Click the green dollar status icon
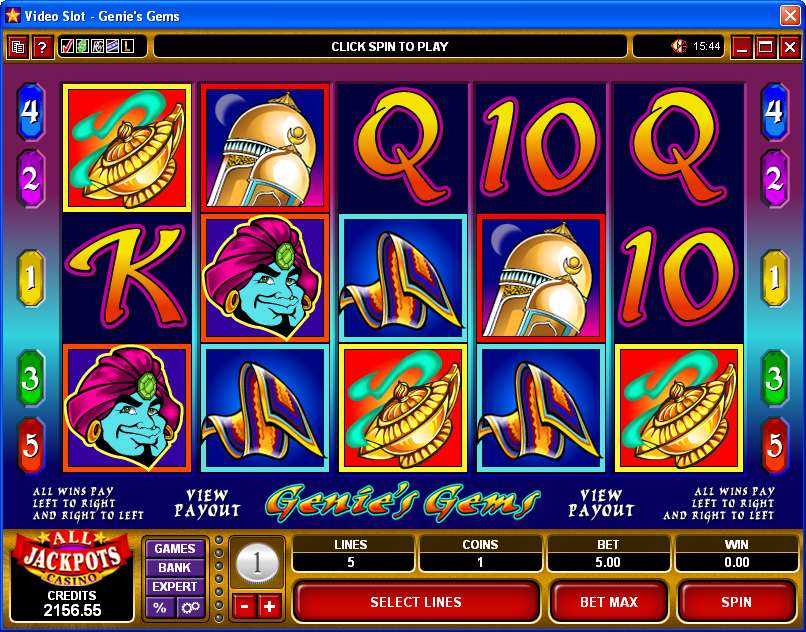Screen dimensions: 806x632 82,47
